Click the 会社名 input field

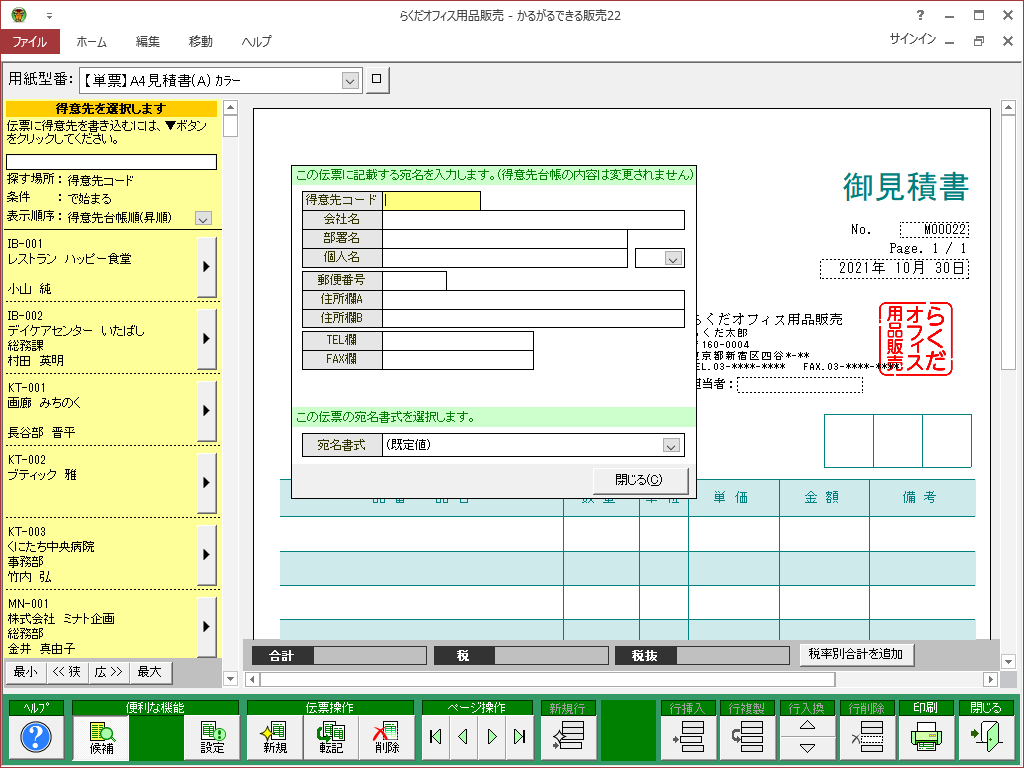coord(534,219)
